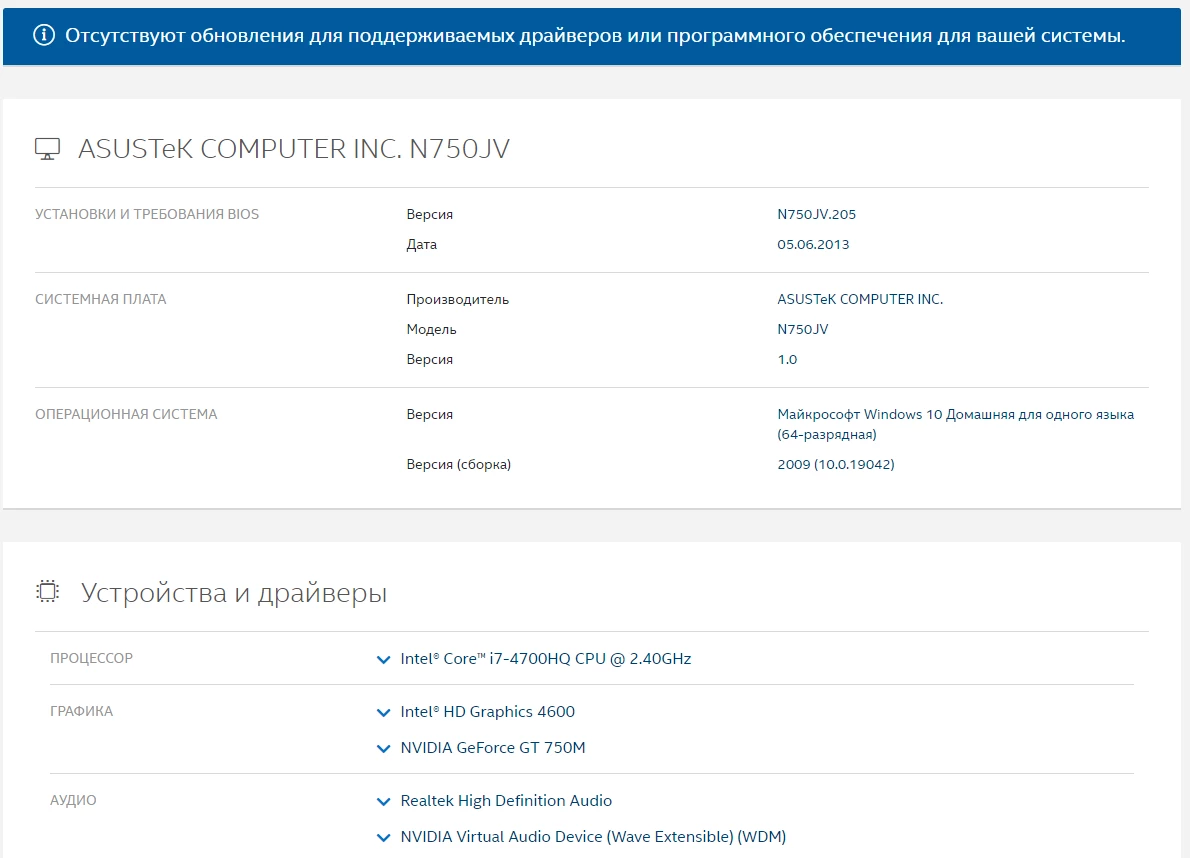The height and width of the screenshot is (858, 1190).
Task: Click the chip icon beside Устройства и драйверы
Action: click(x=47, y=591)
